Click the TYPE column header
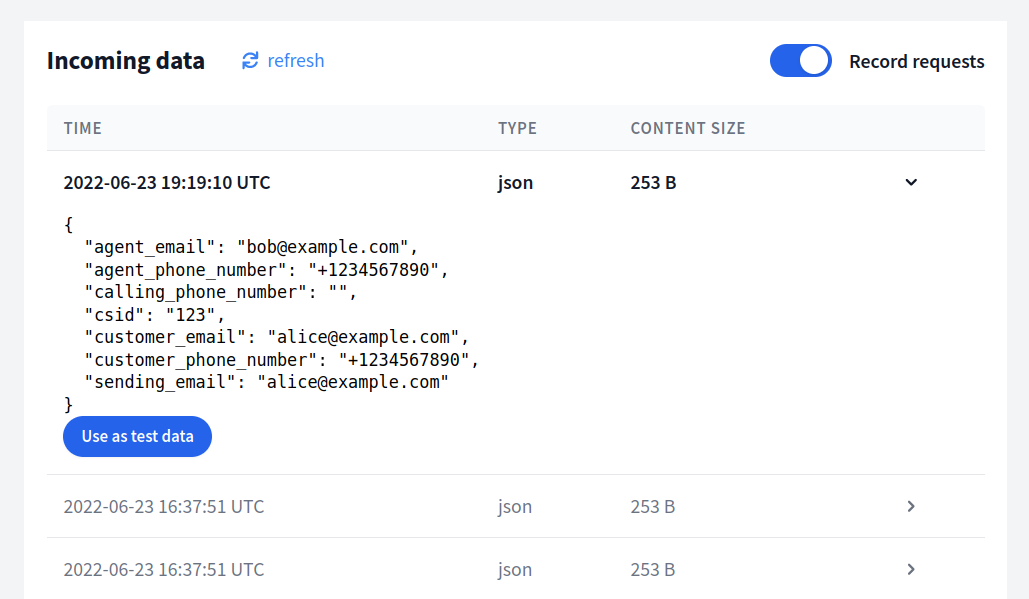1029x599 pixels. point(517,128)
